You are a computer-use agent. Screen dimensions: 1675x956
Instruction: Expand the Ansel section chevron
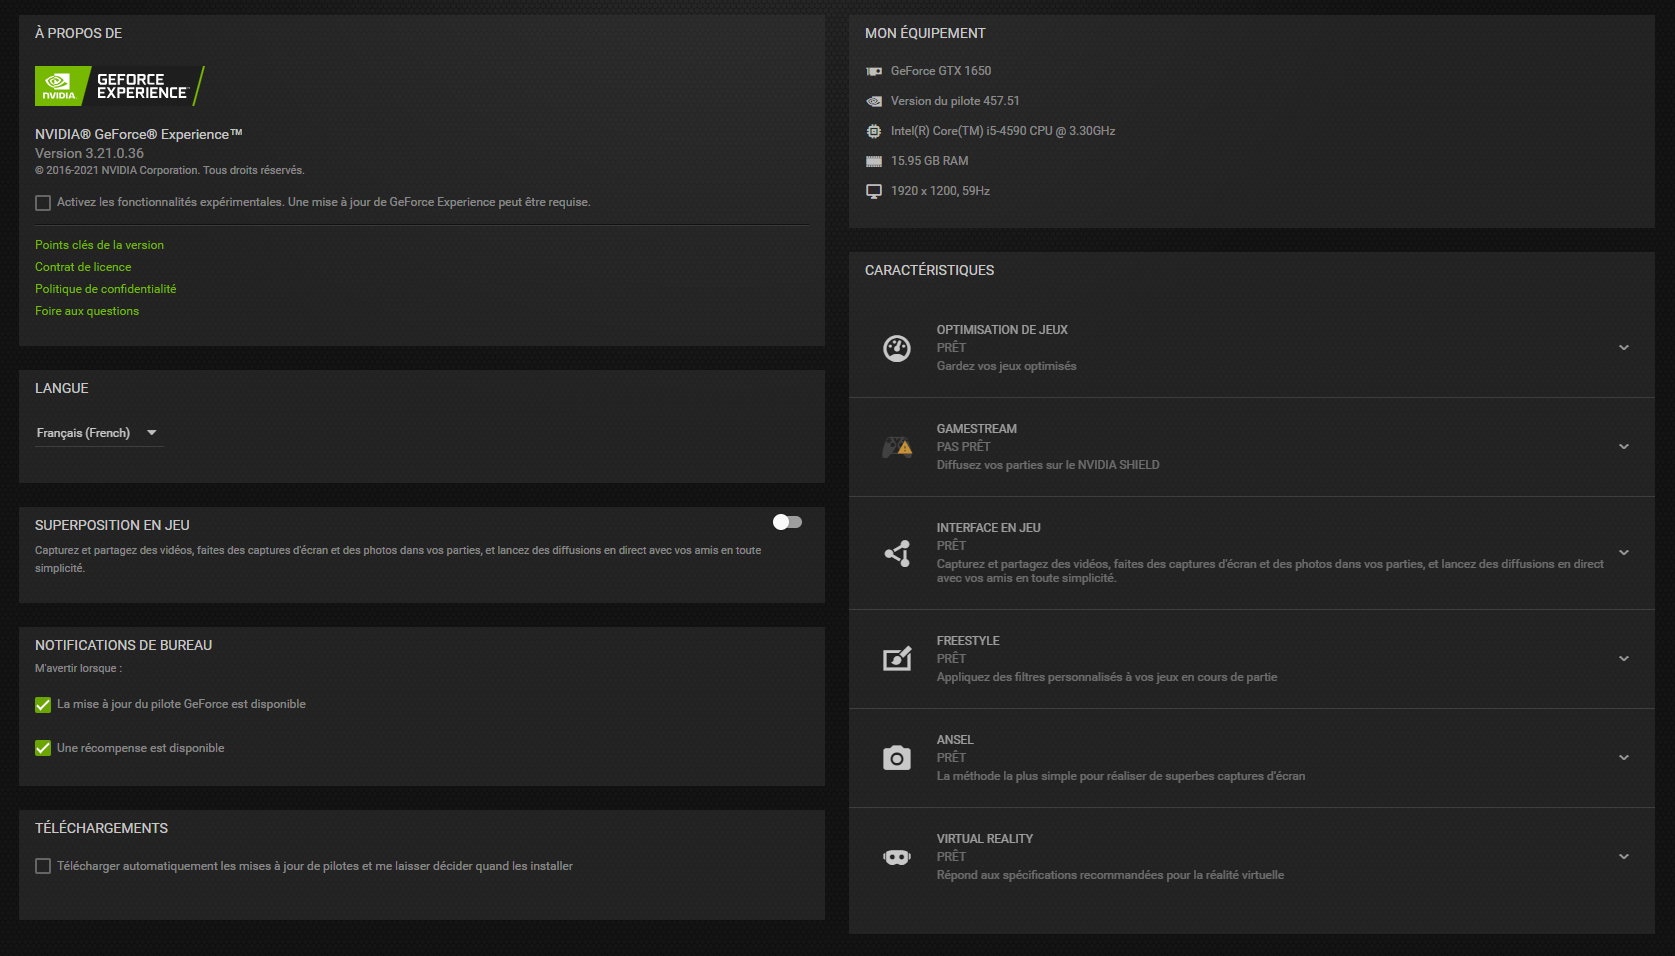pos(1624,758)
